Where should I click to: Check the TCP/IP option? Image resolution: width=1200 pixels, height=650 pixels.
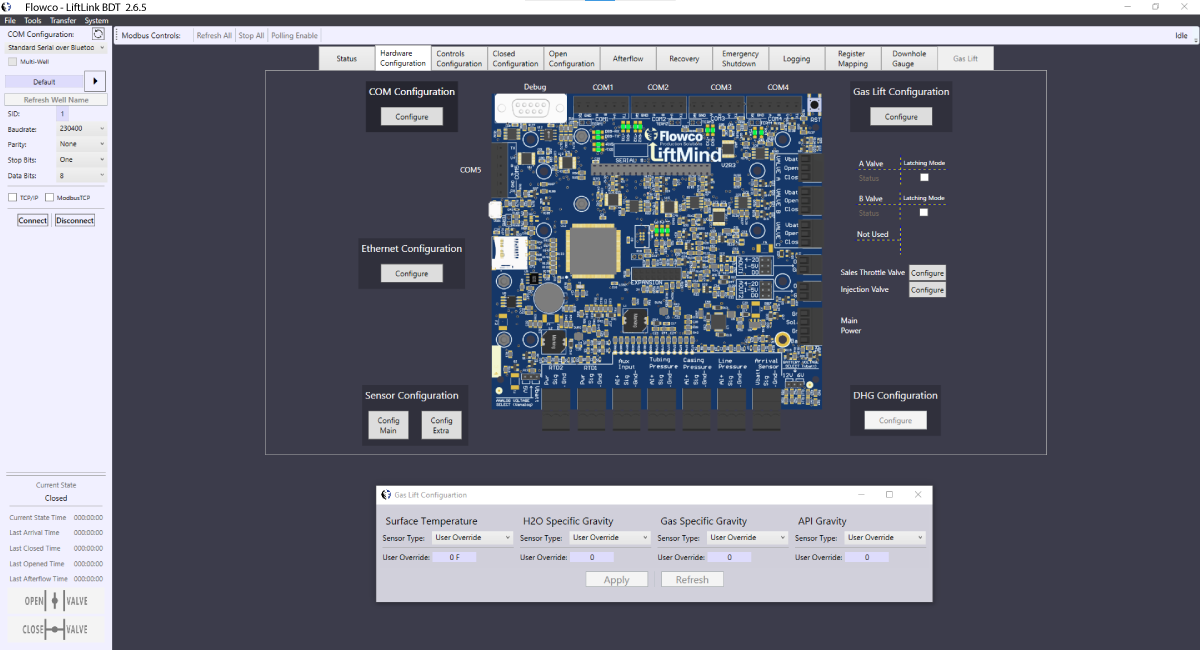(12, 198)
